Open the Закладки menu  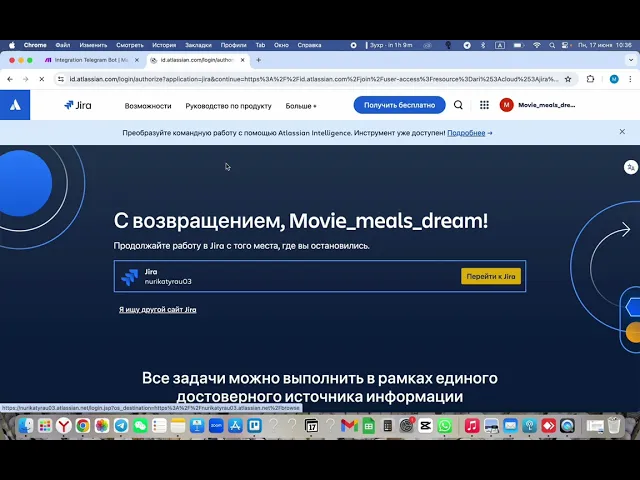click(x=198, y=45)
